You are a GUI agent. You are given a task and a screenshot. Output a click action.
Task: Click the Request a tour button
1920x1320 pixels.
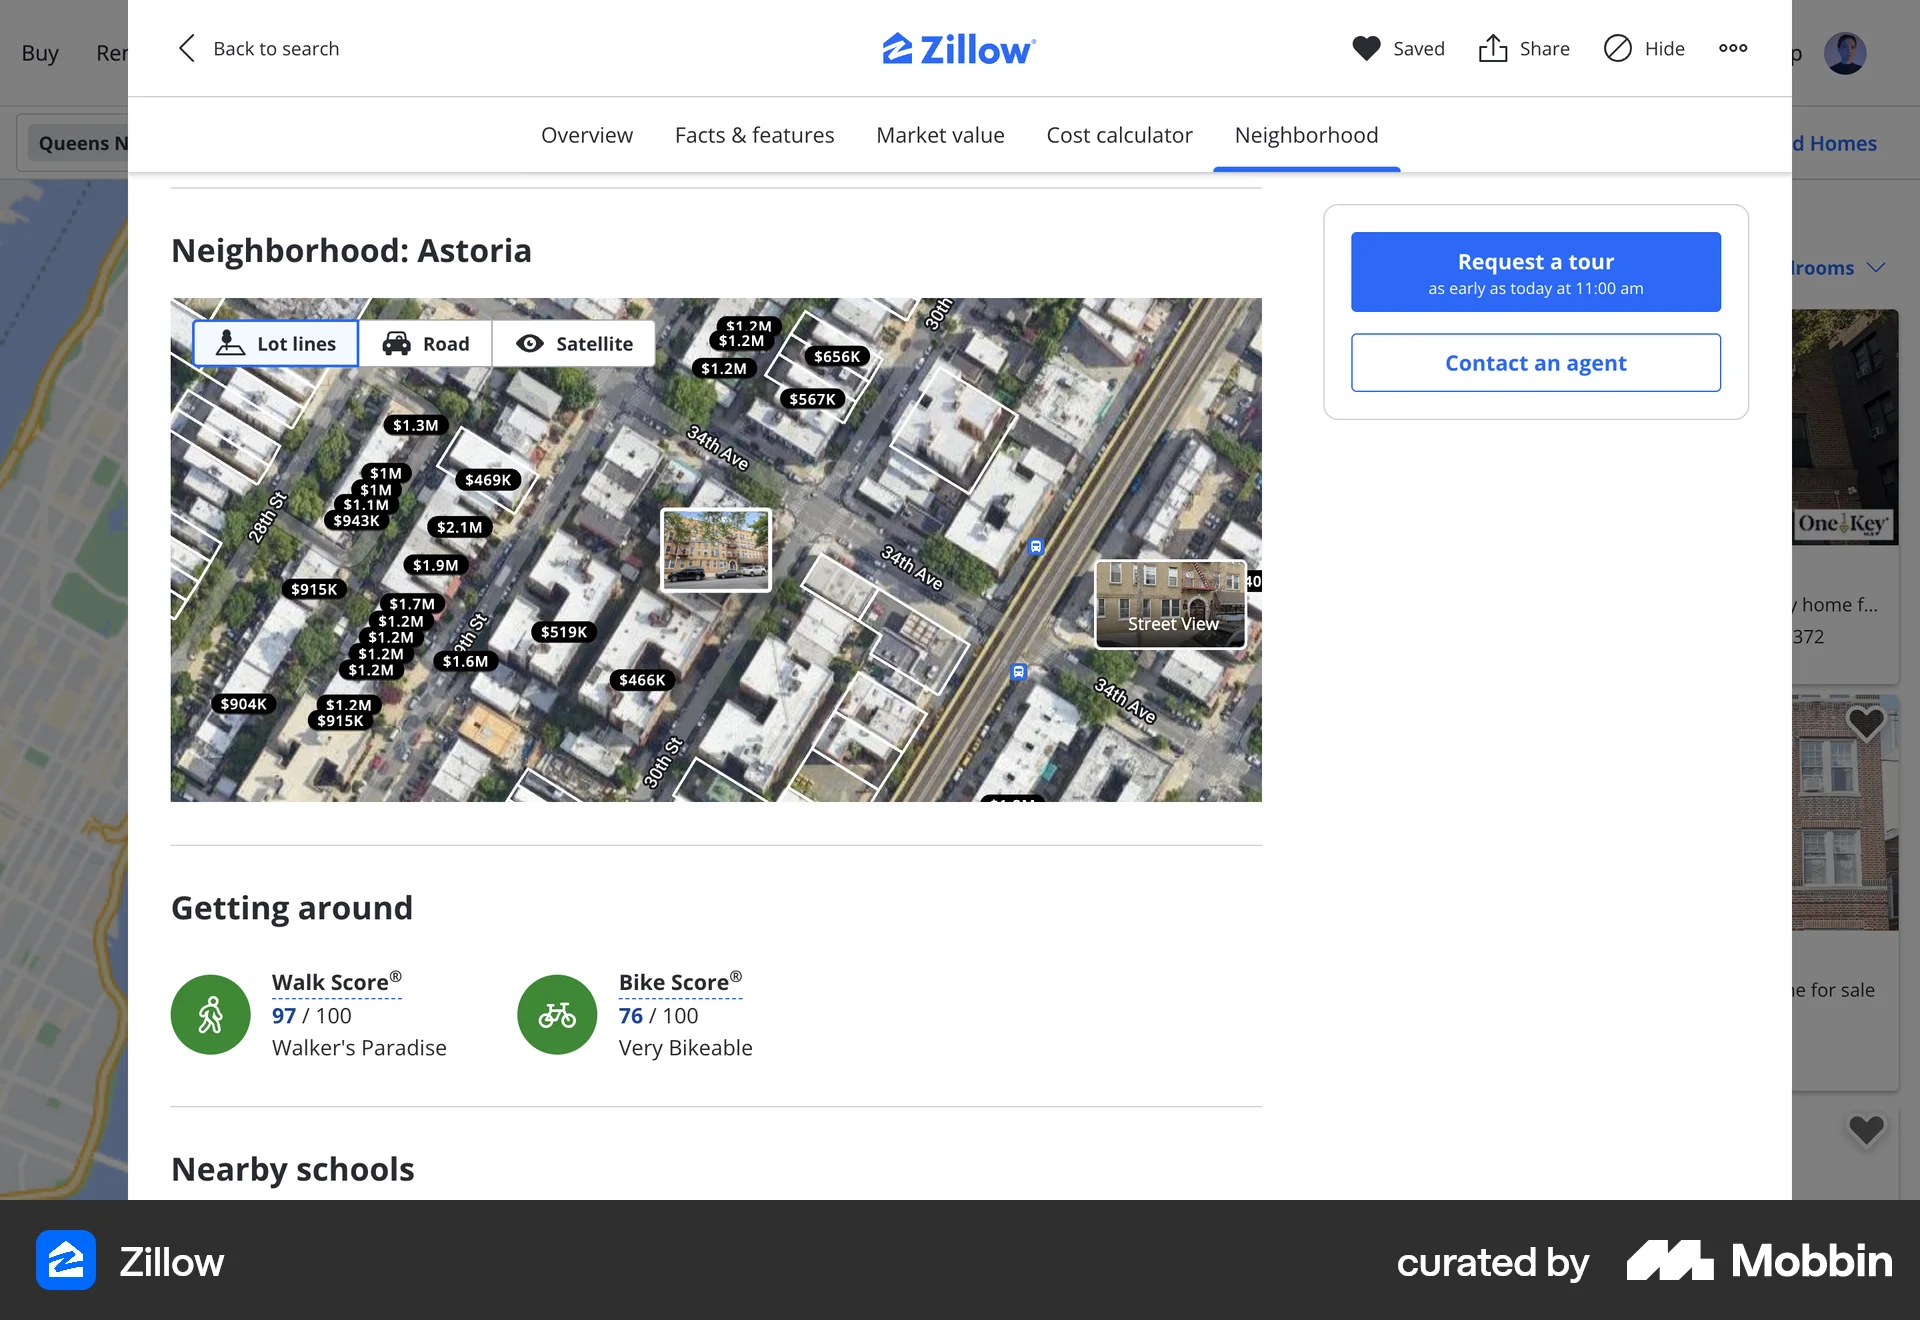coord(1535,271)
